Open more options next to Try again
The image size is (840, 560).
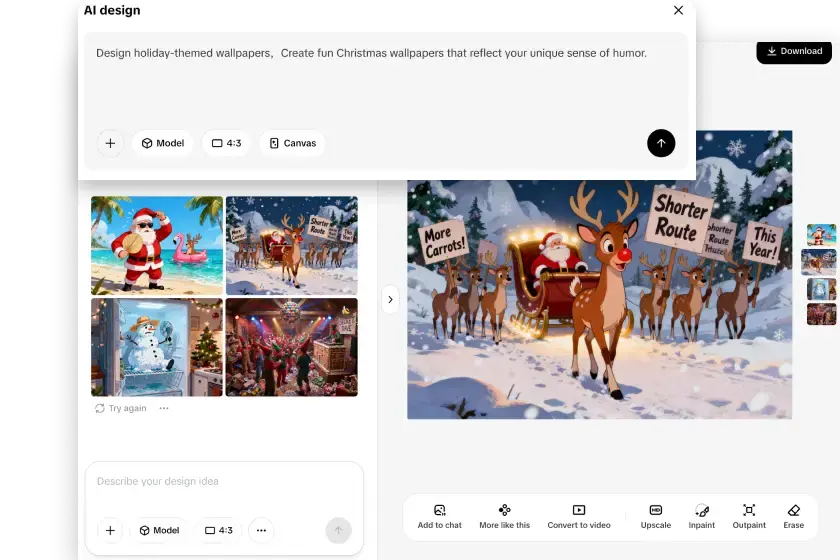coord(164,408)
